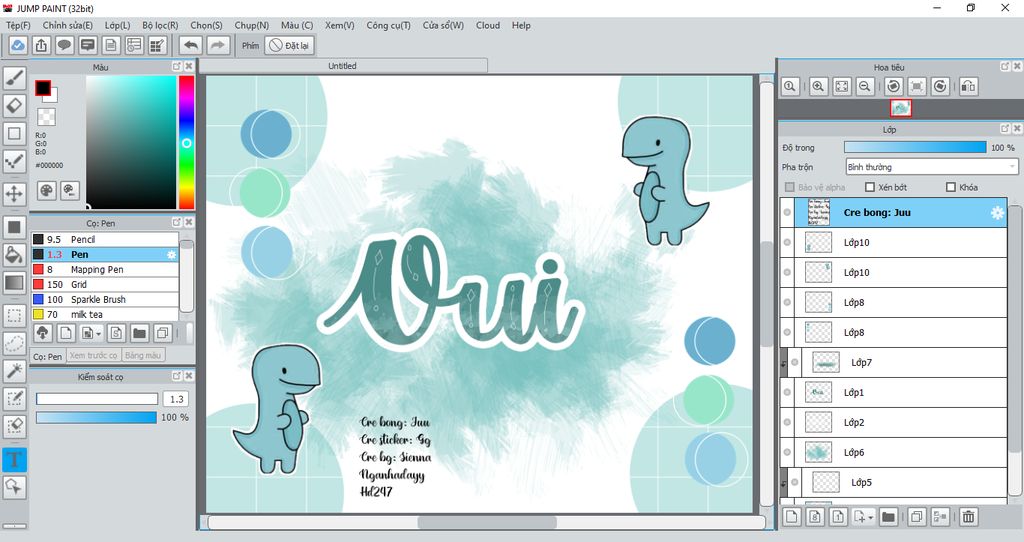Click the brush size value field 1.3

pos(176,399)
